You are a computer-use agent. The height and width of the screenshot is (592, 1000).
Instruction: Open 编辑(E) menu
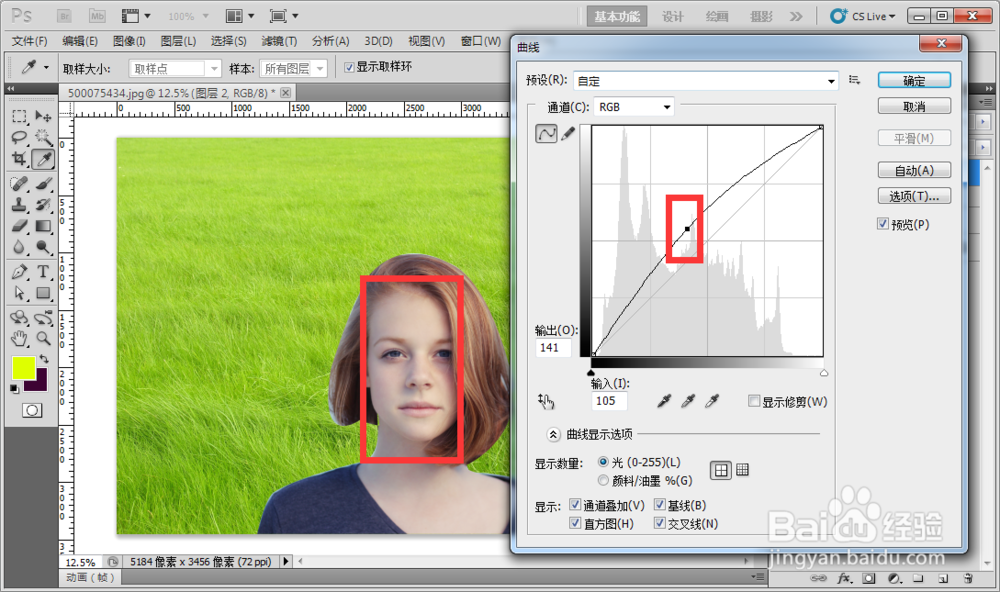coord(80,41)
